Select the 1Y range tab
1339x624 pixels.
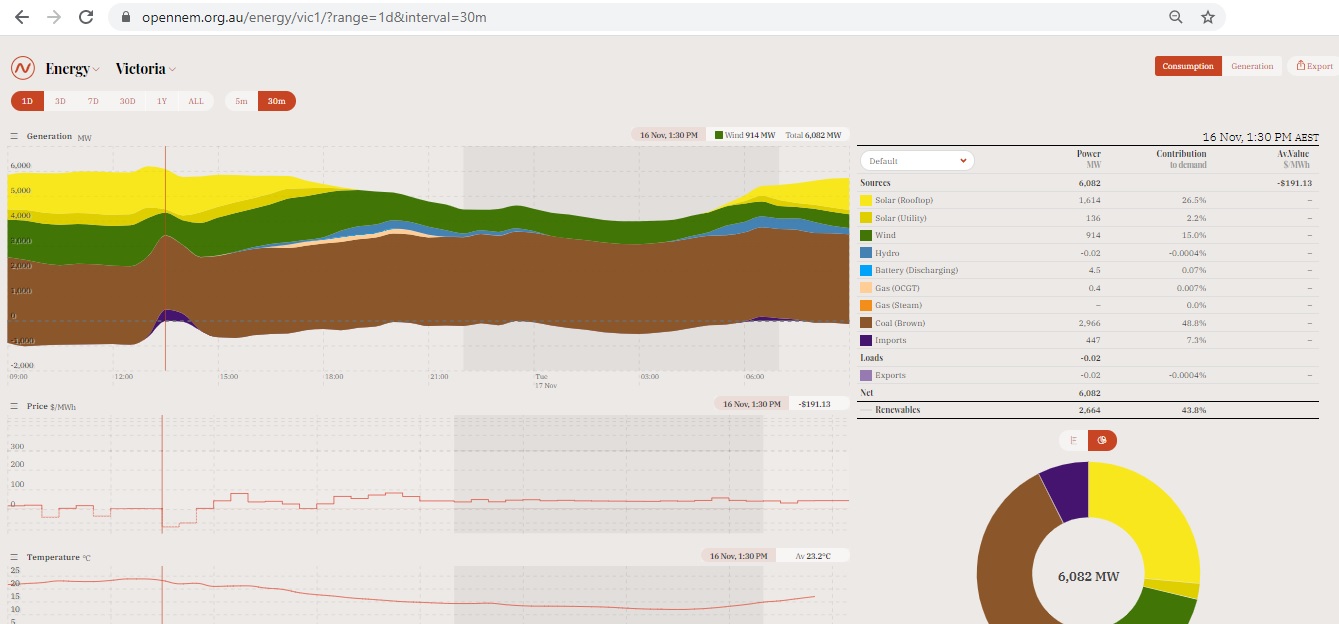[162, 101]
